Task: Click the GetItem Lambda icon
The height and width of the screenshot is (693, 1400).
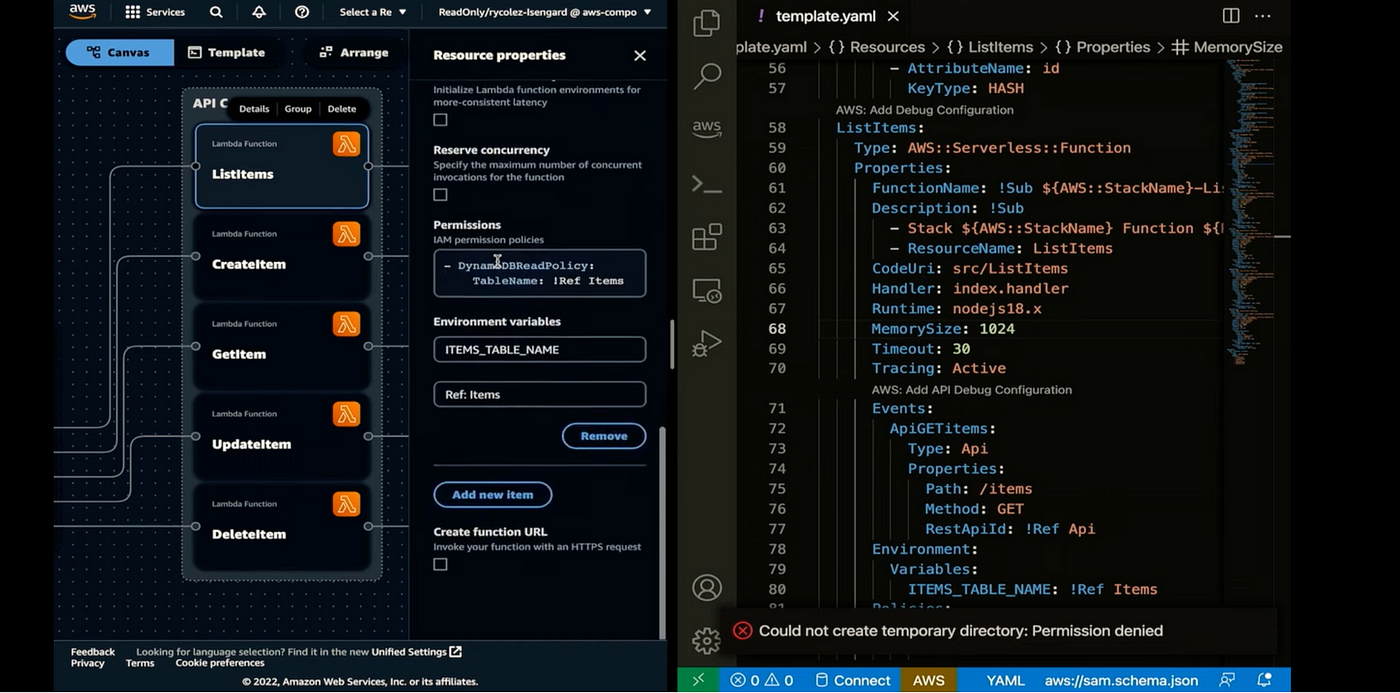Action: tap(346, 324)
